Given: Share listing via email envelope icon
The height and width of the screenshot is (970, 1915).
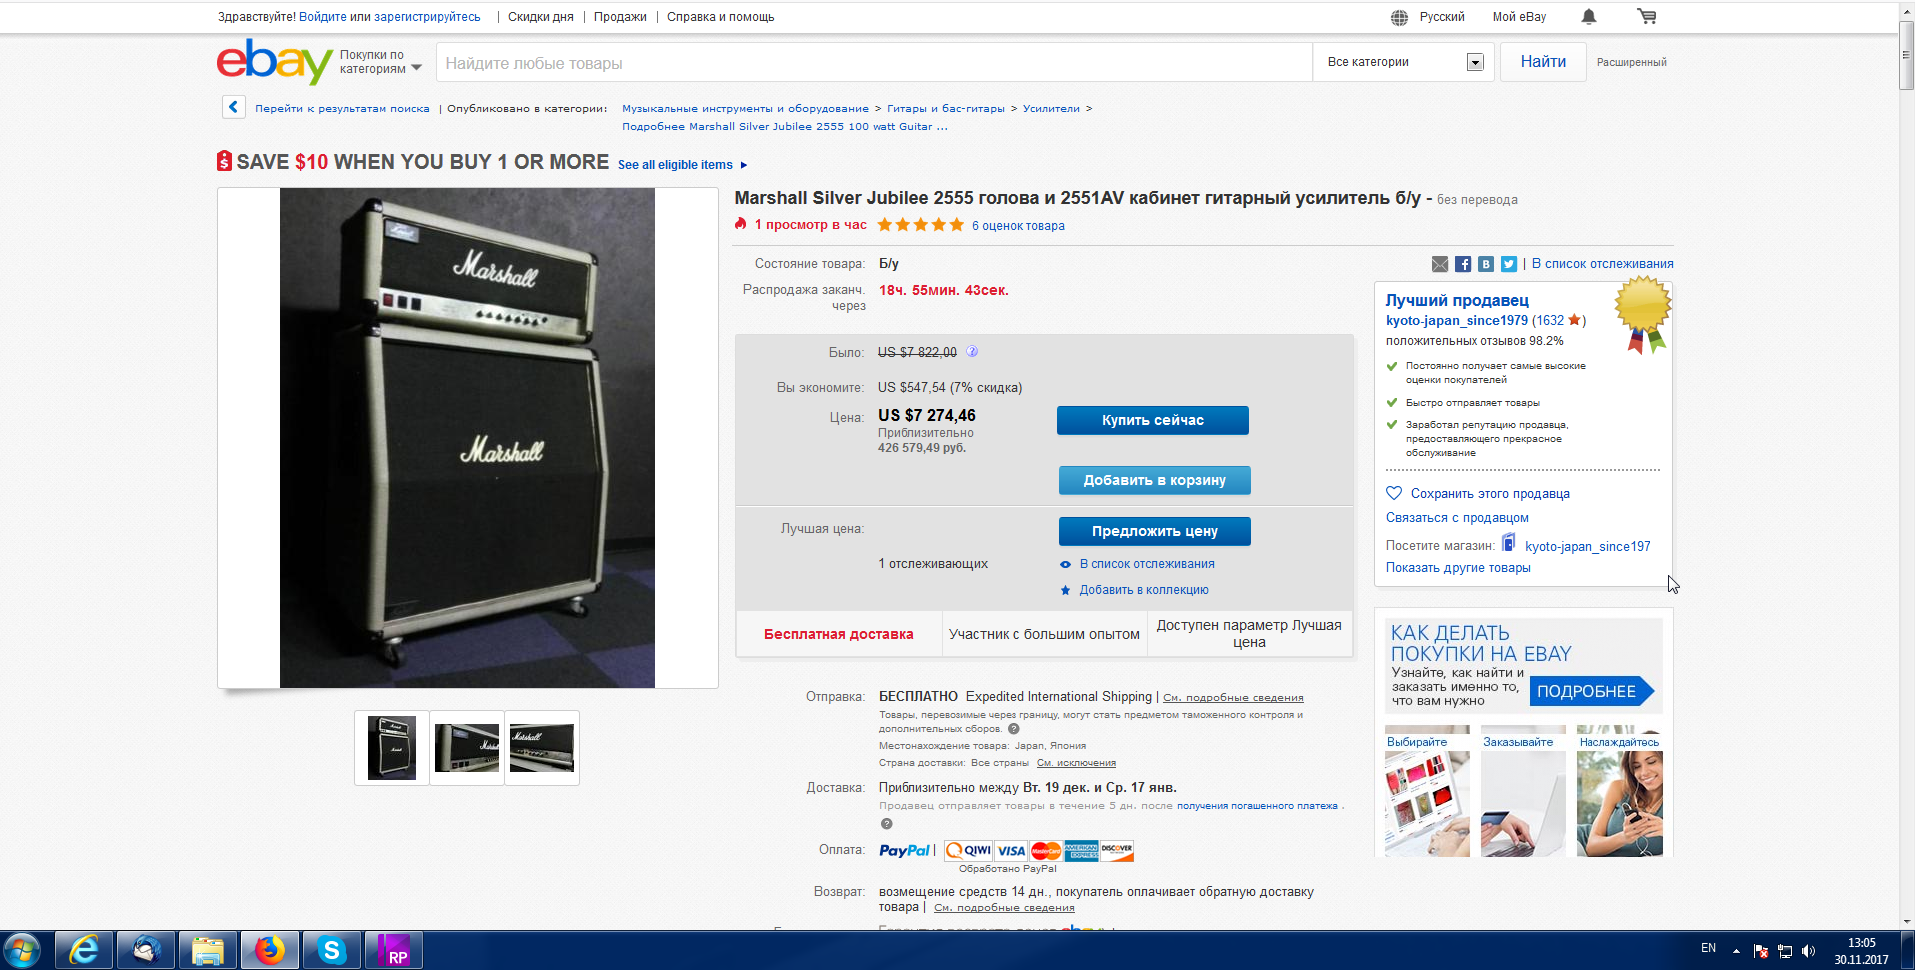Looking at the screenshot, I should (1440, 264).
